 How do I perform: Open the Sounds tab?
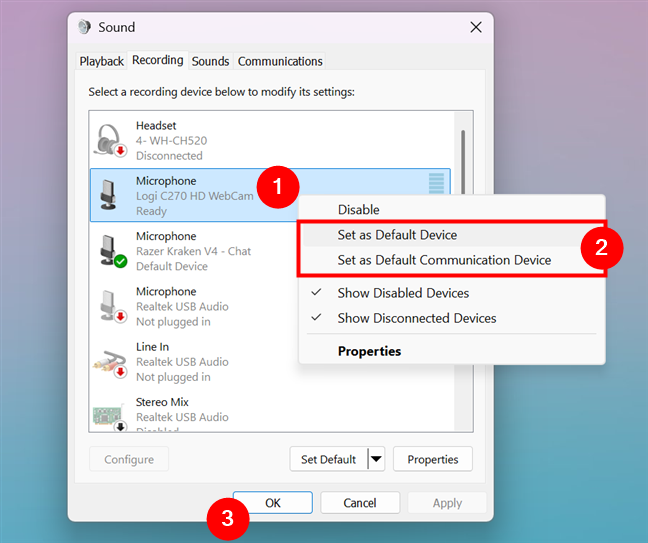pyautogui.click(x=210, y=61)
